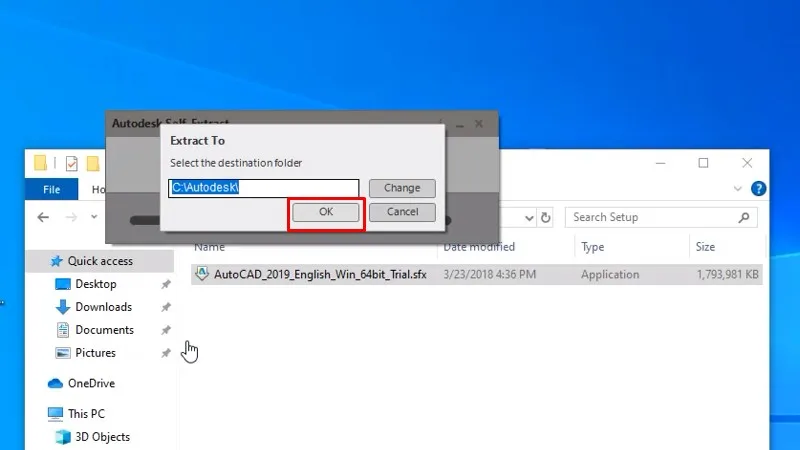Sort files by Date modified column
Viewport: 800px width, 450px height.
click(479, 247)
